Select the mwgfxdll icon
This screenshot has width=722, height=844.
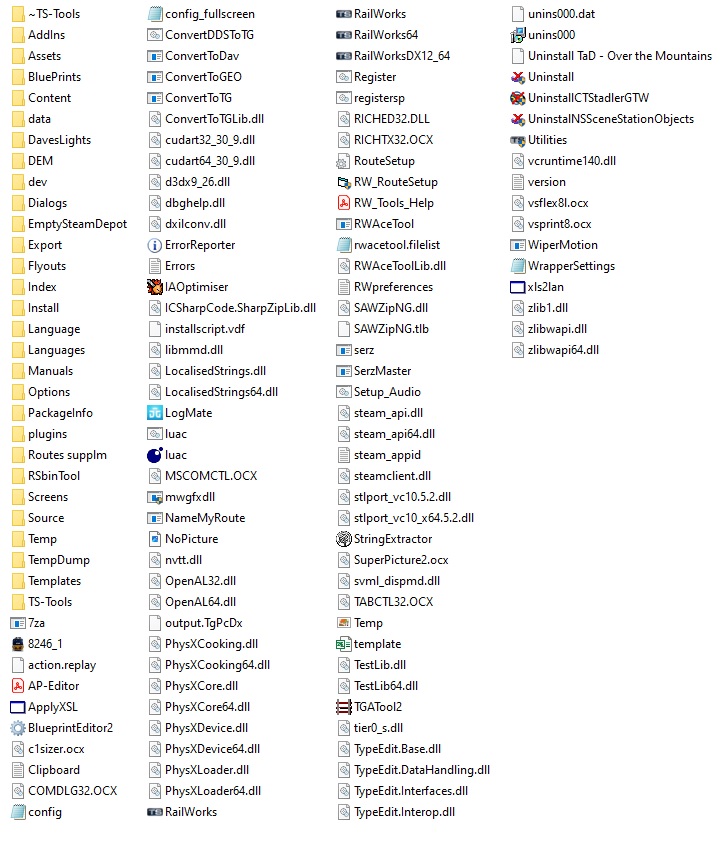(155, 497)
